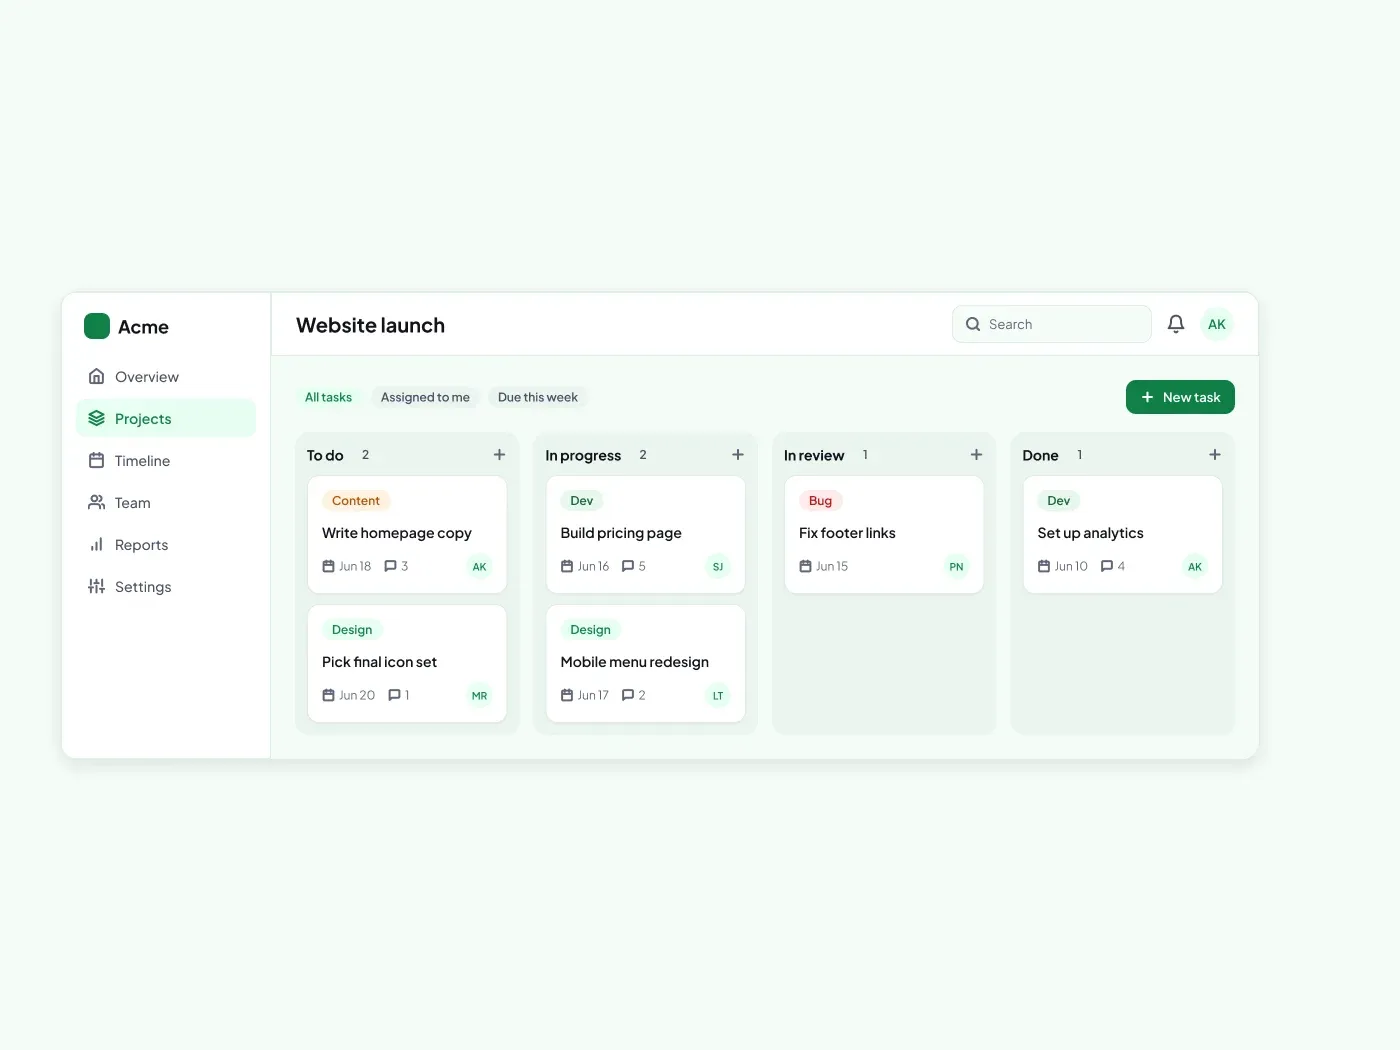The image size is (1400, 1050).
Task: Open Mobile menu redesign card title
Action: pos(635,662)
